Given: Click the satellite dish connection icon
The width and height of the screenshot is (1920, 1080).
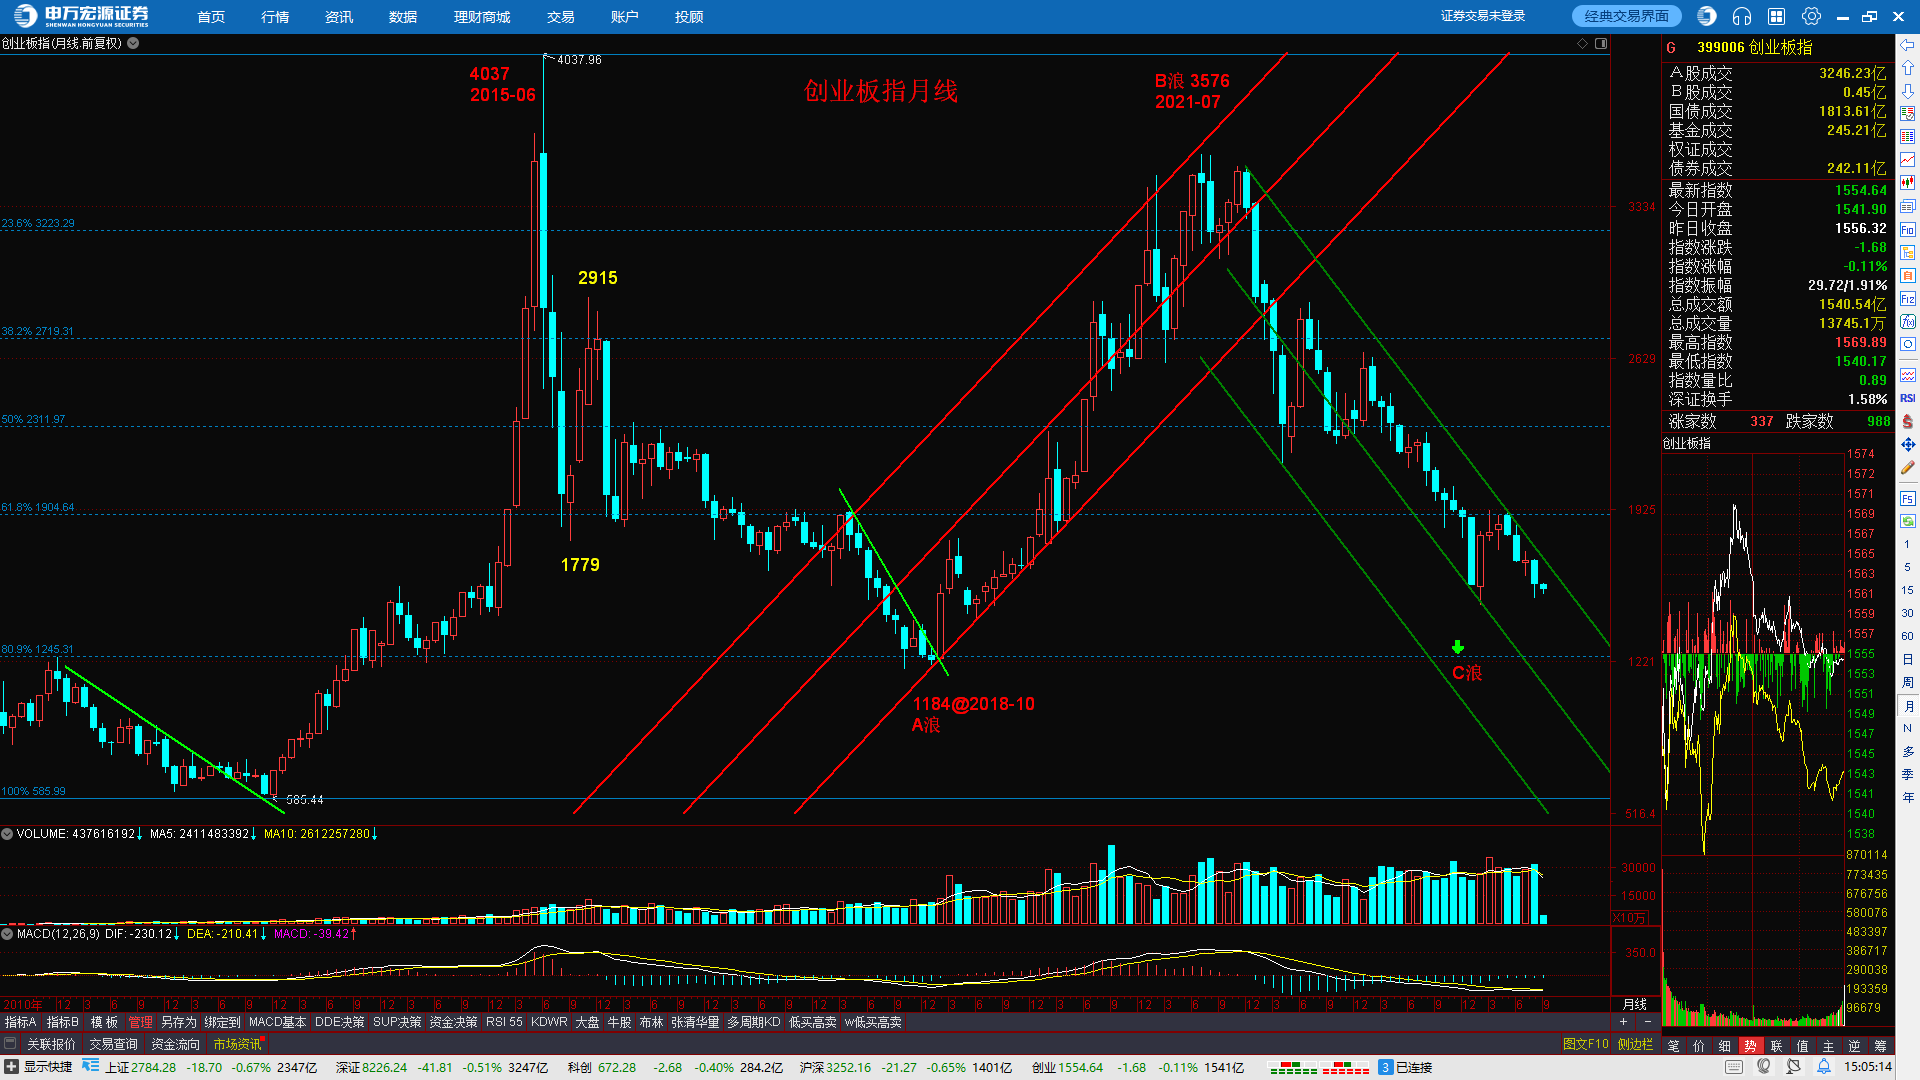Looking at the screenshot, I should point(1794,1067).
